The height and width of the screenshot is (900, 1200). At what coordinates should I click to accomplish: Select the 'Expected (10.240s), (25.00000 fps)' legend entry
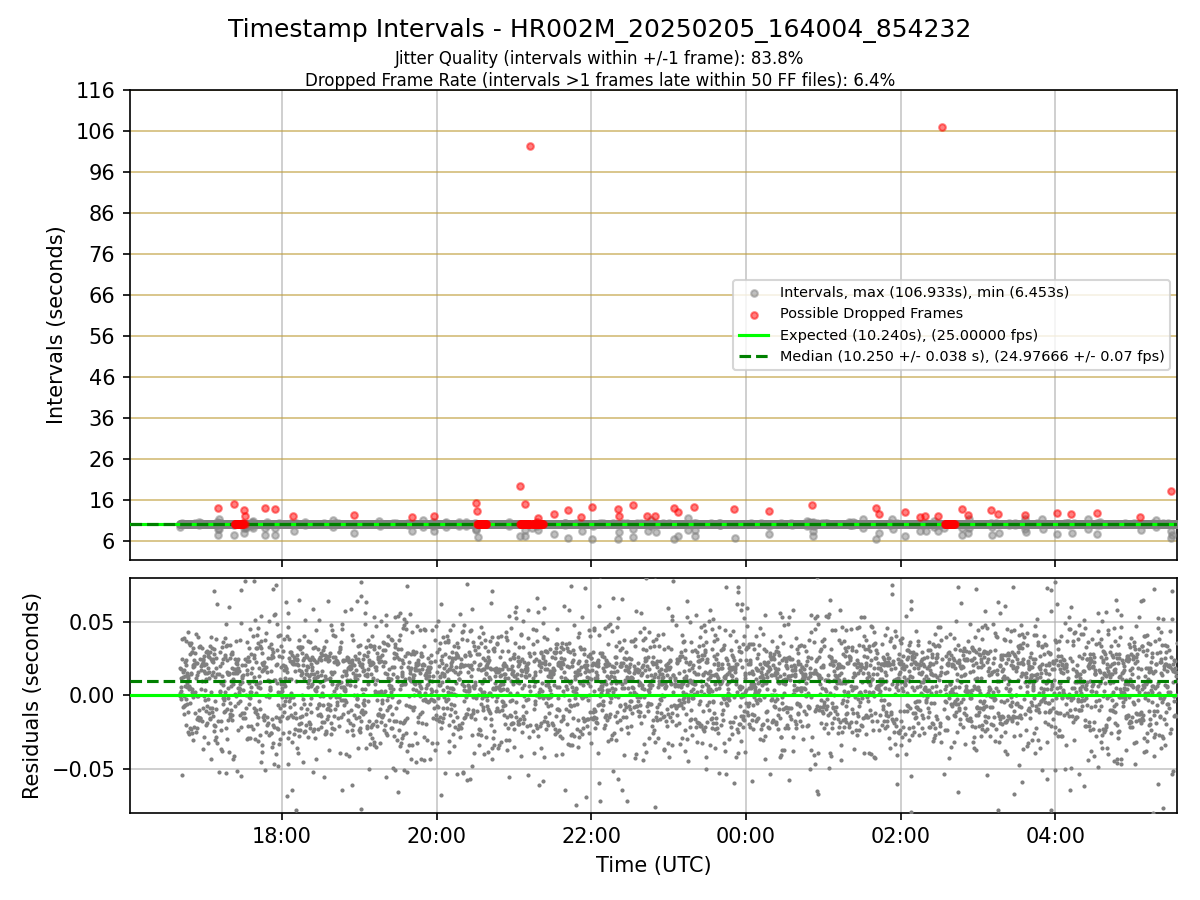908,334
